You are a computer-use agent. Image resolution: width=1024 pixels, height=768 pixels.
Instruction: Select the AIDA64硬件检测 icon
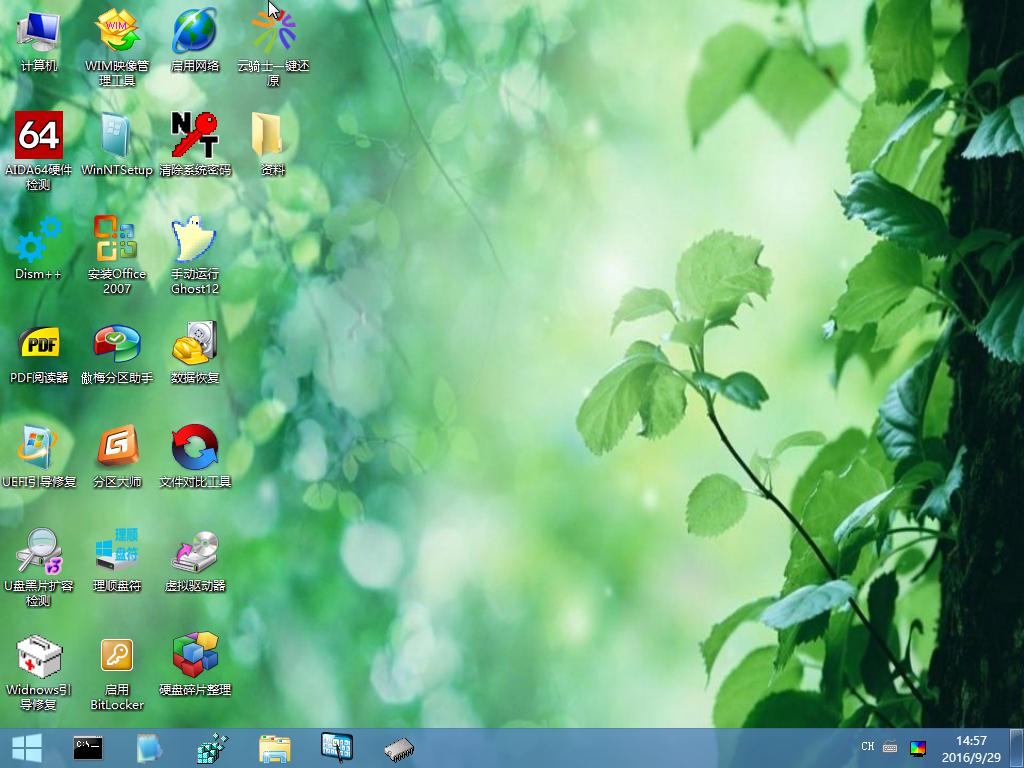click(x=39, y=135)
